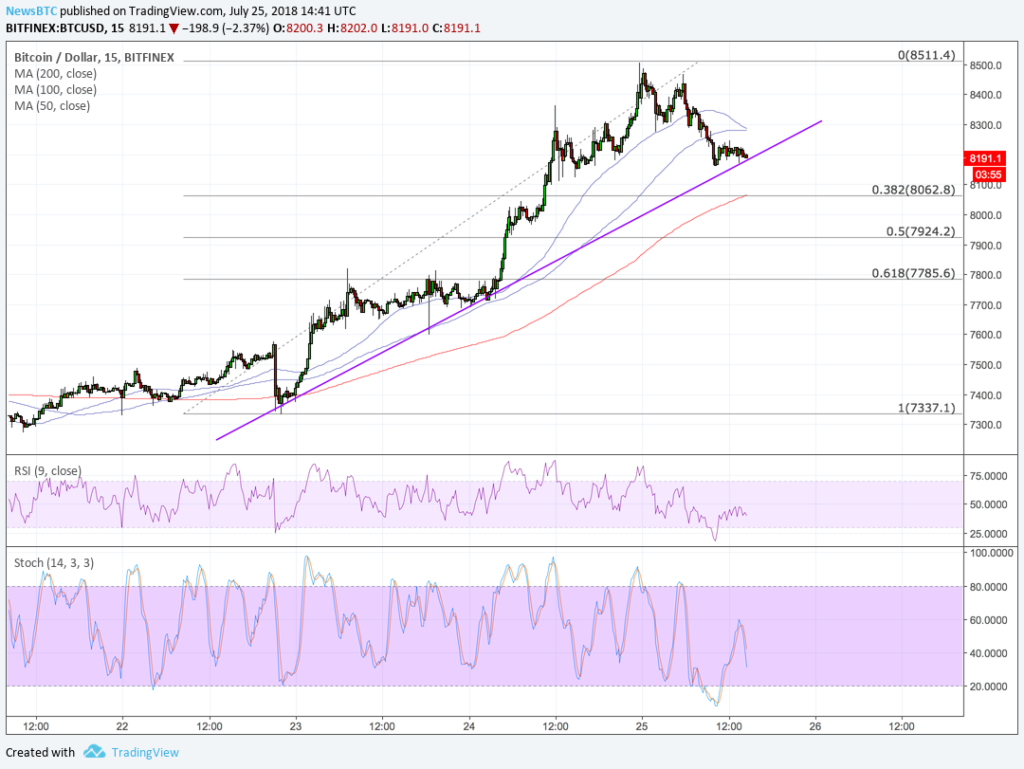The height and width of the screenshot is (769, 1024).
Task: Toggle the MA (50, close) indicator
Action: pyautogui.click(x=52, y=105)
